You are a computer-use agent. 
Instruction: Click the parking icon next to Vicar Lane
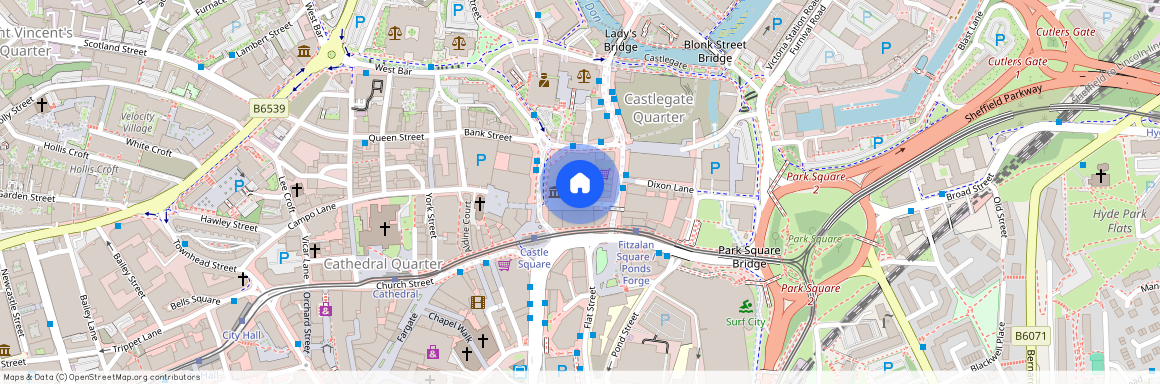pos(283,257)
